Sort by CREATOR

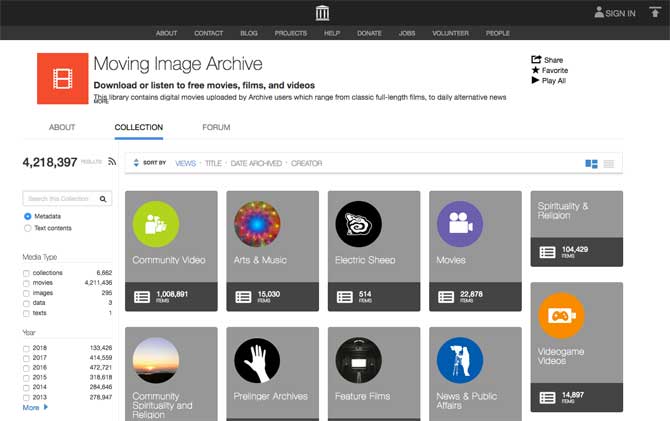click(306, 163)
